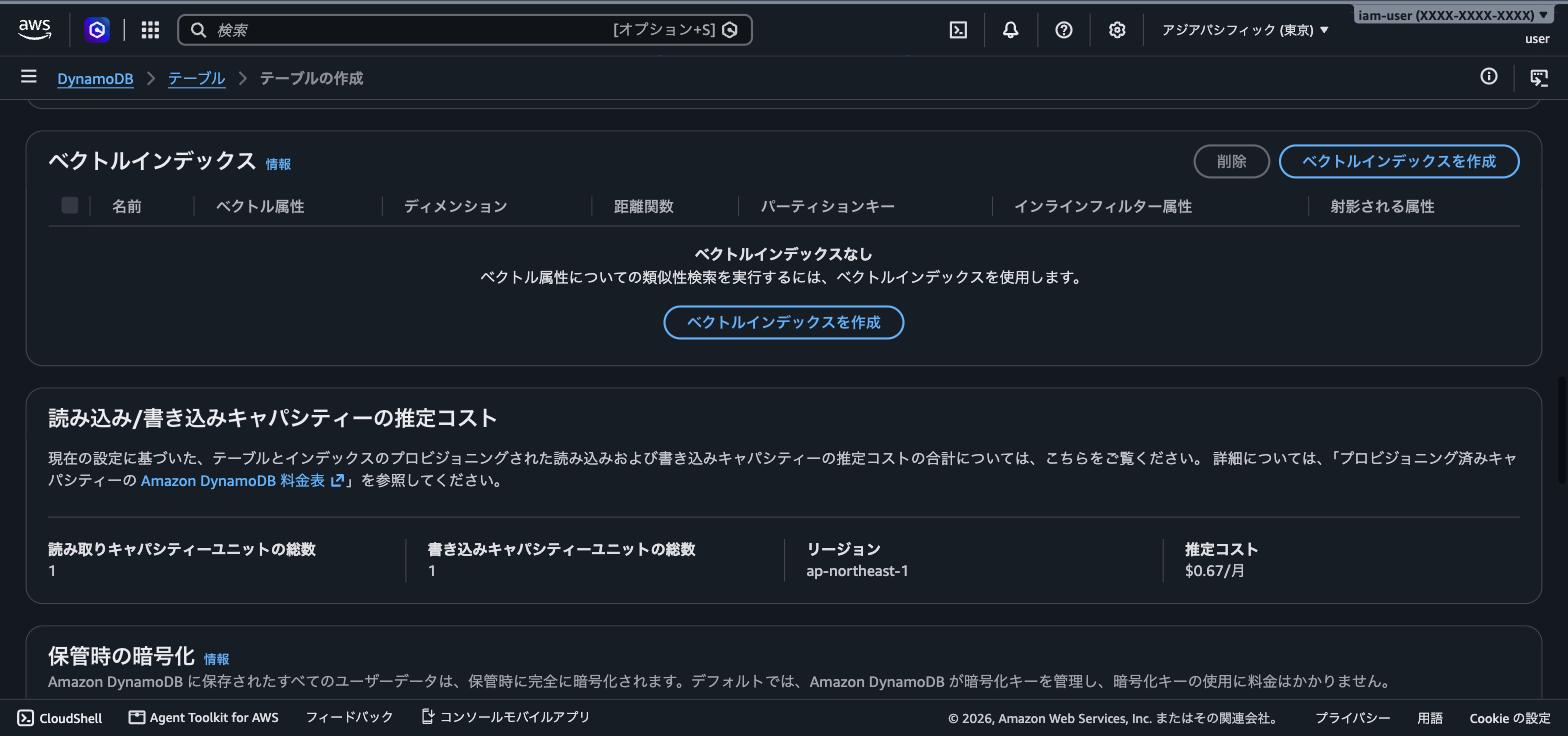Click the $0.67/月 estimated cost value
Viewport: 1568px width, 736px height.
click(x=1215, y=571)
